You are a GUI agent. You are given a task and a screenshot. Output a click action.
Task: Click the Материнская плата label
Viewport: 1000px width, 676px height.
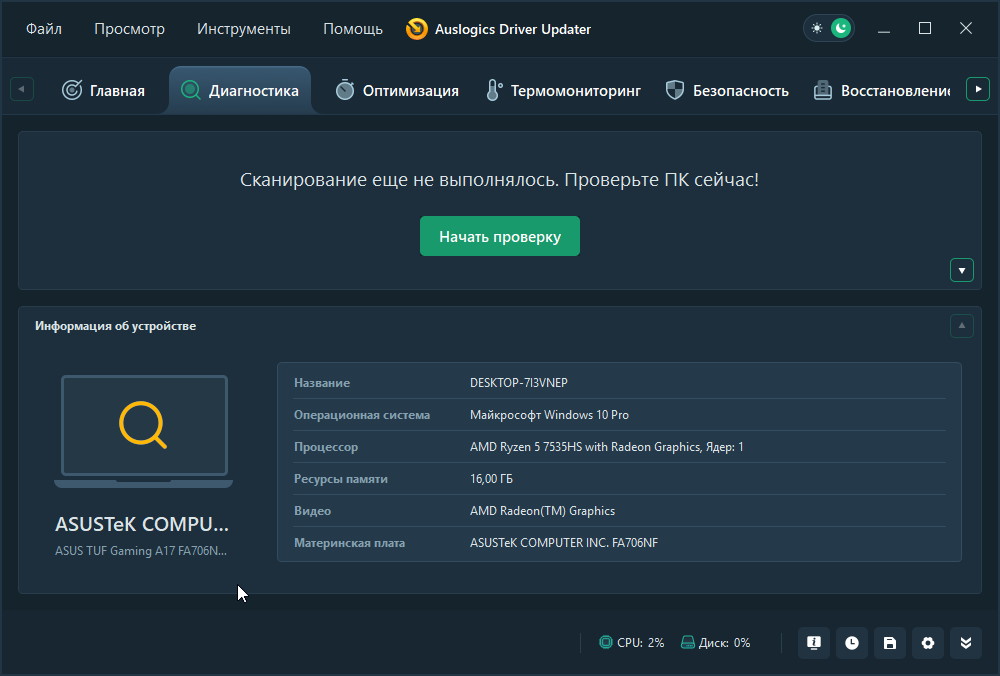(x=349, y=543)
